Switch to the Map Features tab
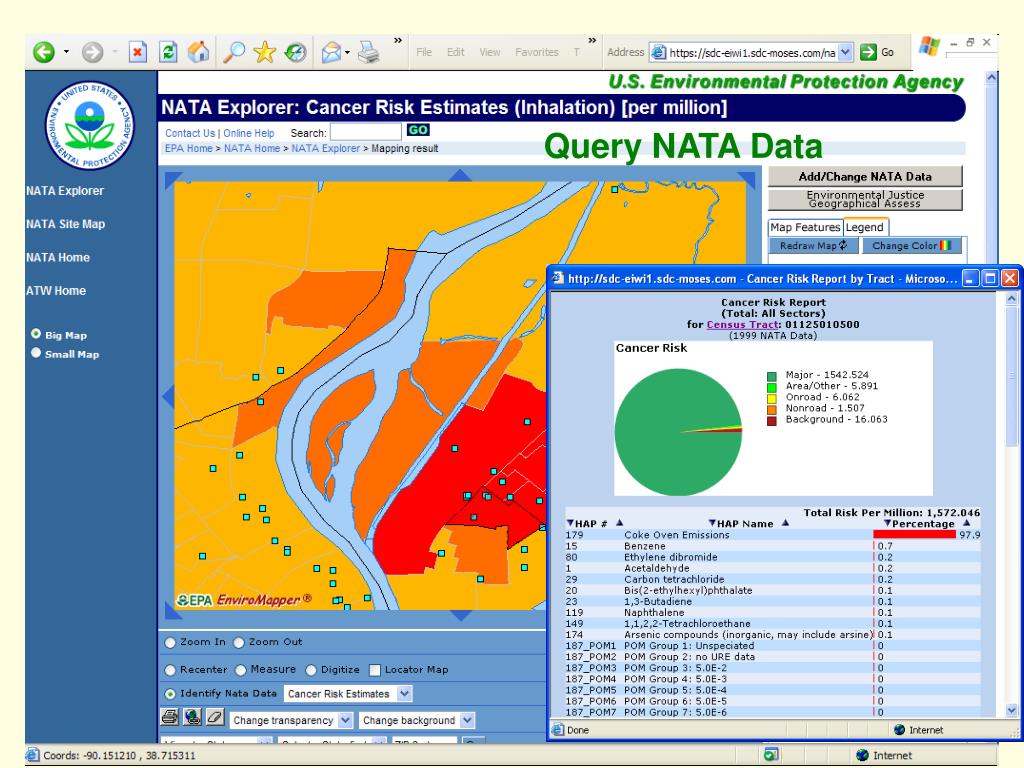Viewport: 1024px width, 768px height. [x=805, y=227]
